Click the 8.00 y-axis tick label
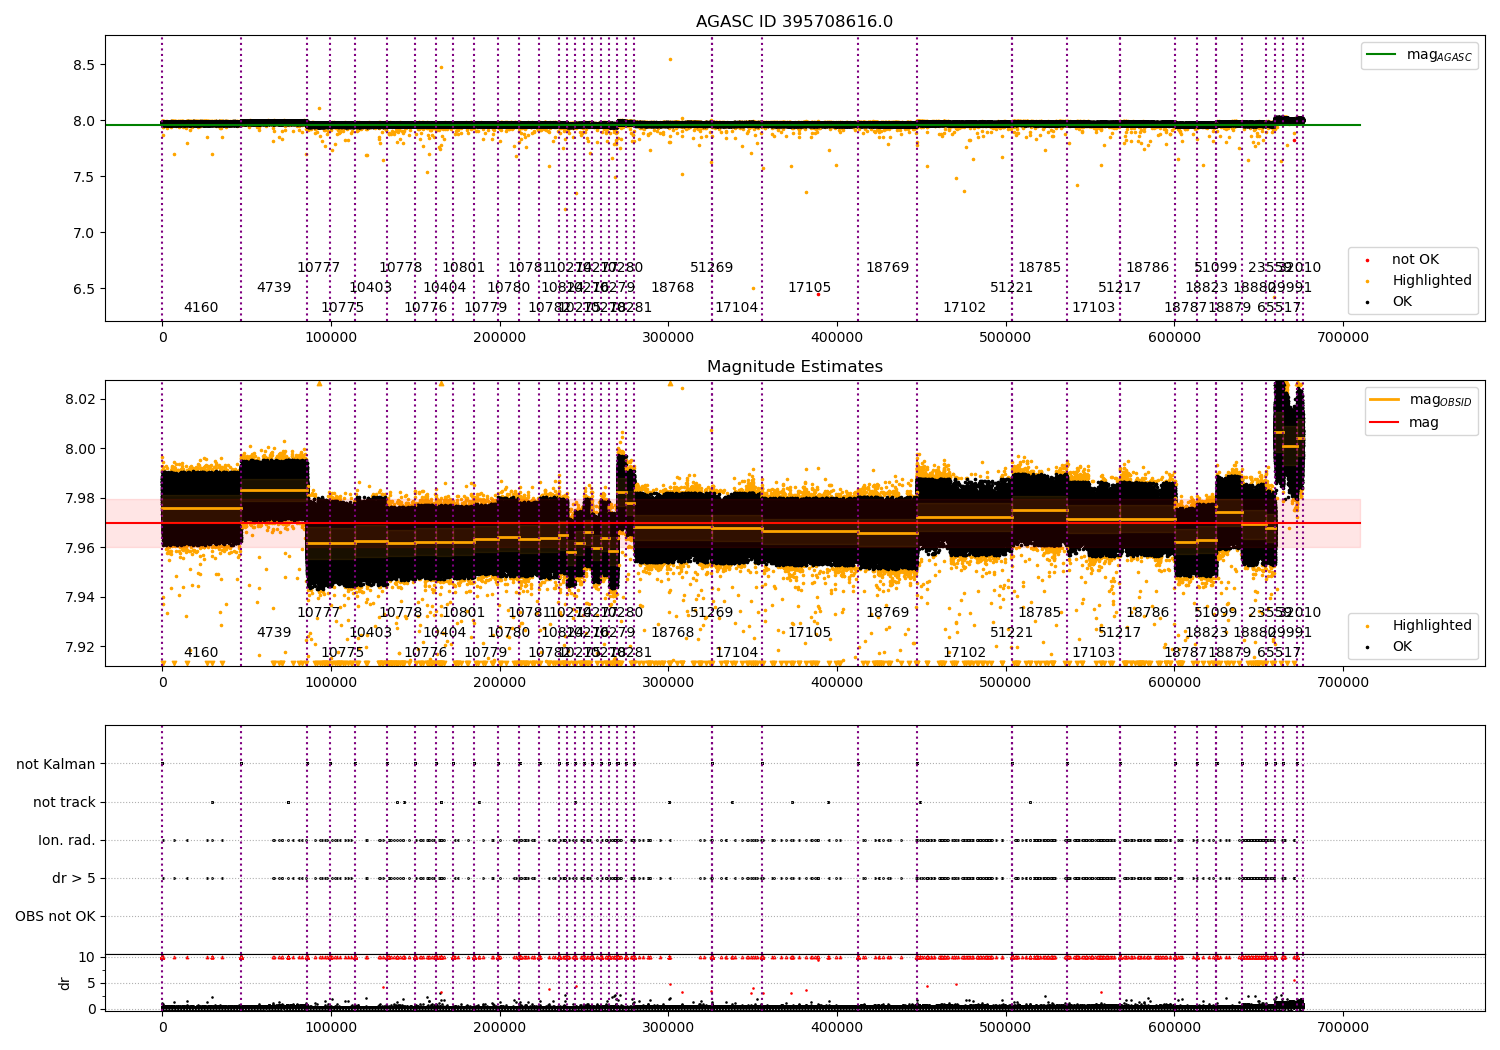The width and height of the screenshot is (1500, 1050). coord(80,449)
